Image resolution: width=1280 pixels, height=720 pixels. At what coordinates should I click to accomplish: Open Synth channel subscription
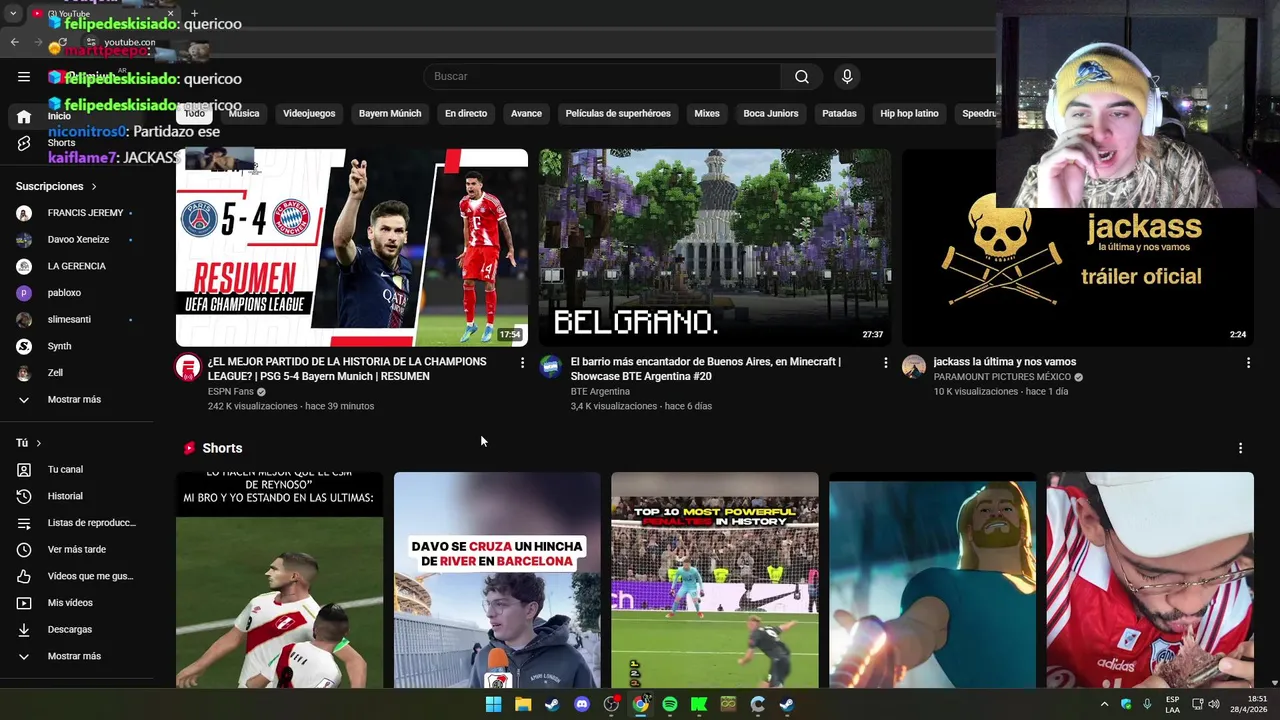click(x=76, y=347)
